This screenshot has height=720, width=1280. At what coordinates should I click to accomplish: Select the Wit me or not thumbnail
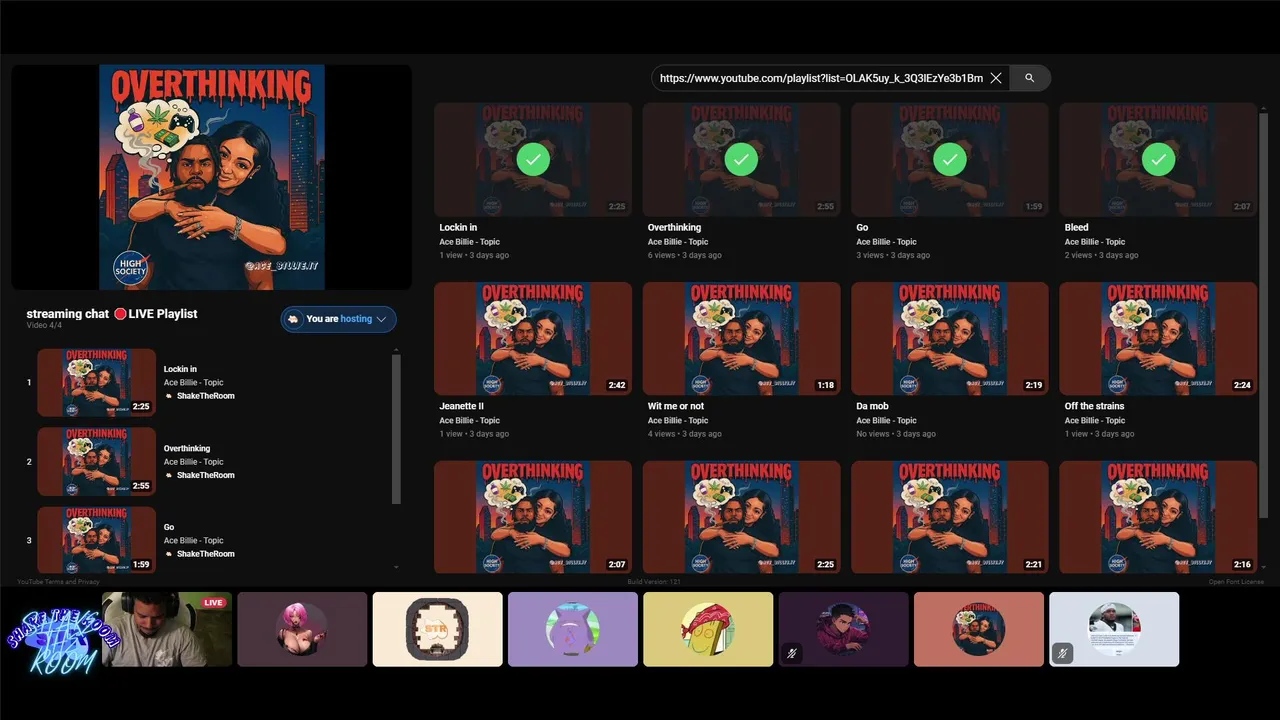click(x=741, y=338)
